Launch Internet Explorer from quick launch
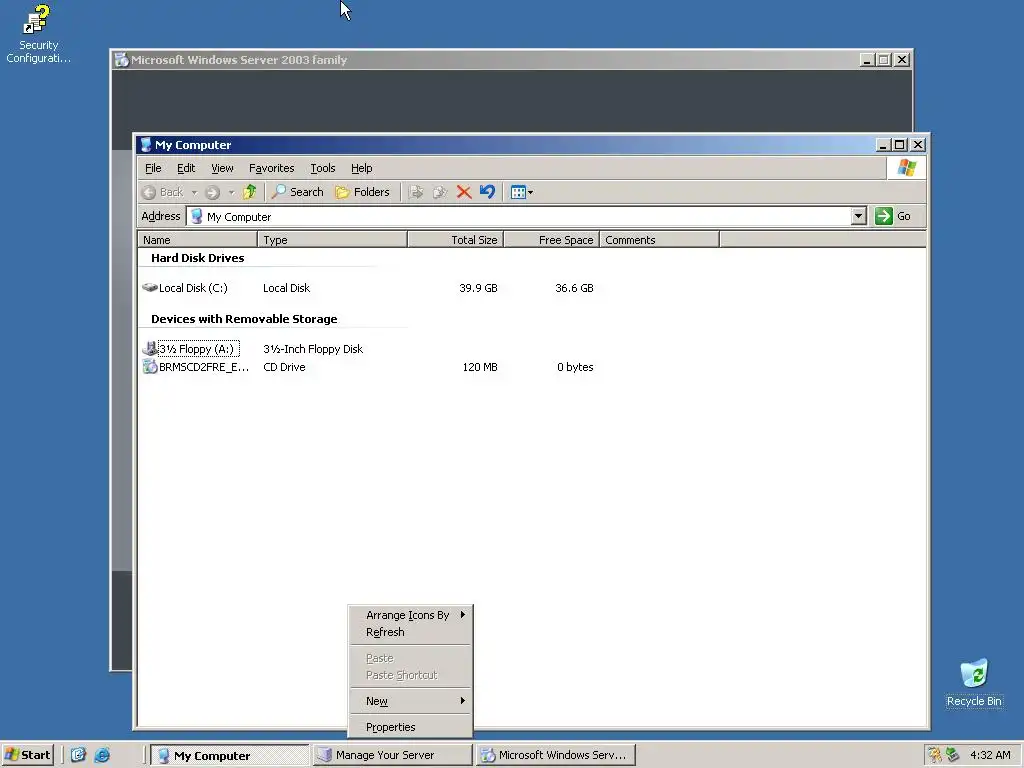This screenshot has width=1024, height=768. click(x=103, y=755)
